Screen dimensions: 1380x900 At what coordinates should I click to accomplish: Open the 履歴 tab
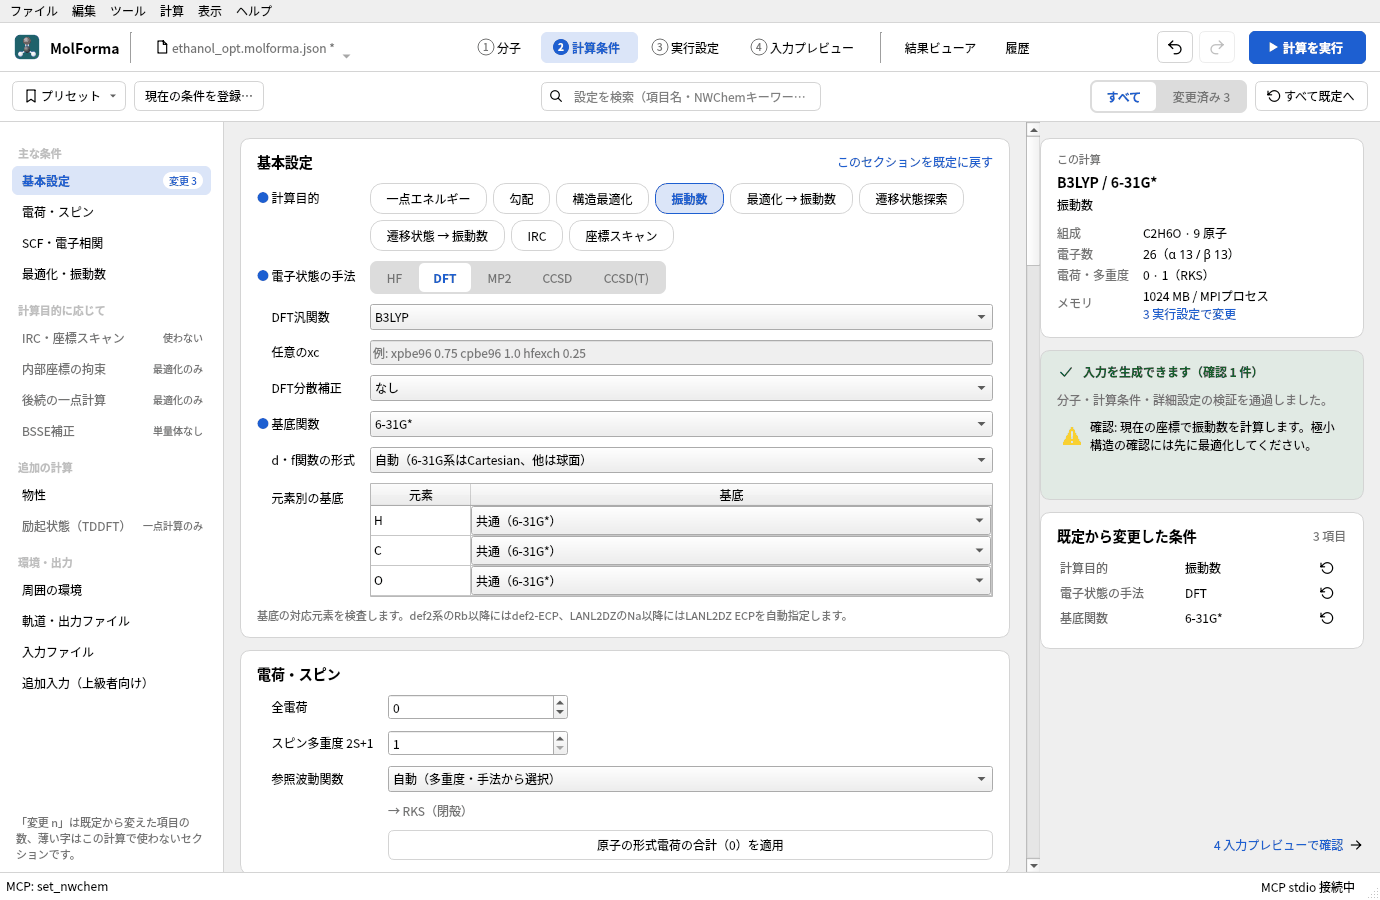click(x=1017, y=48)
